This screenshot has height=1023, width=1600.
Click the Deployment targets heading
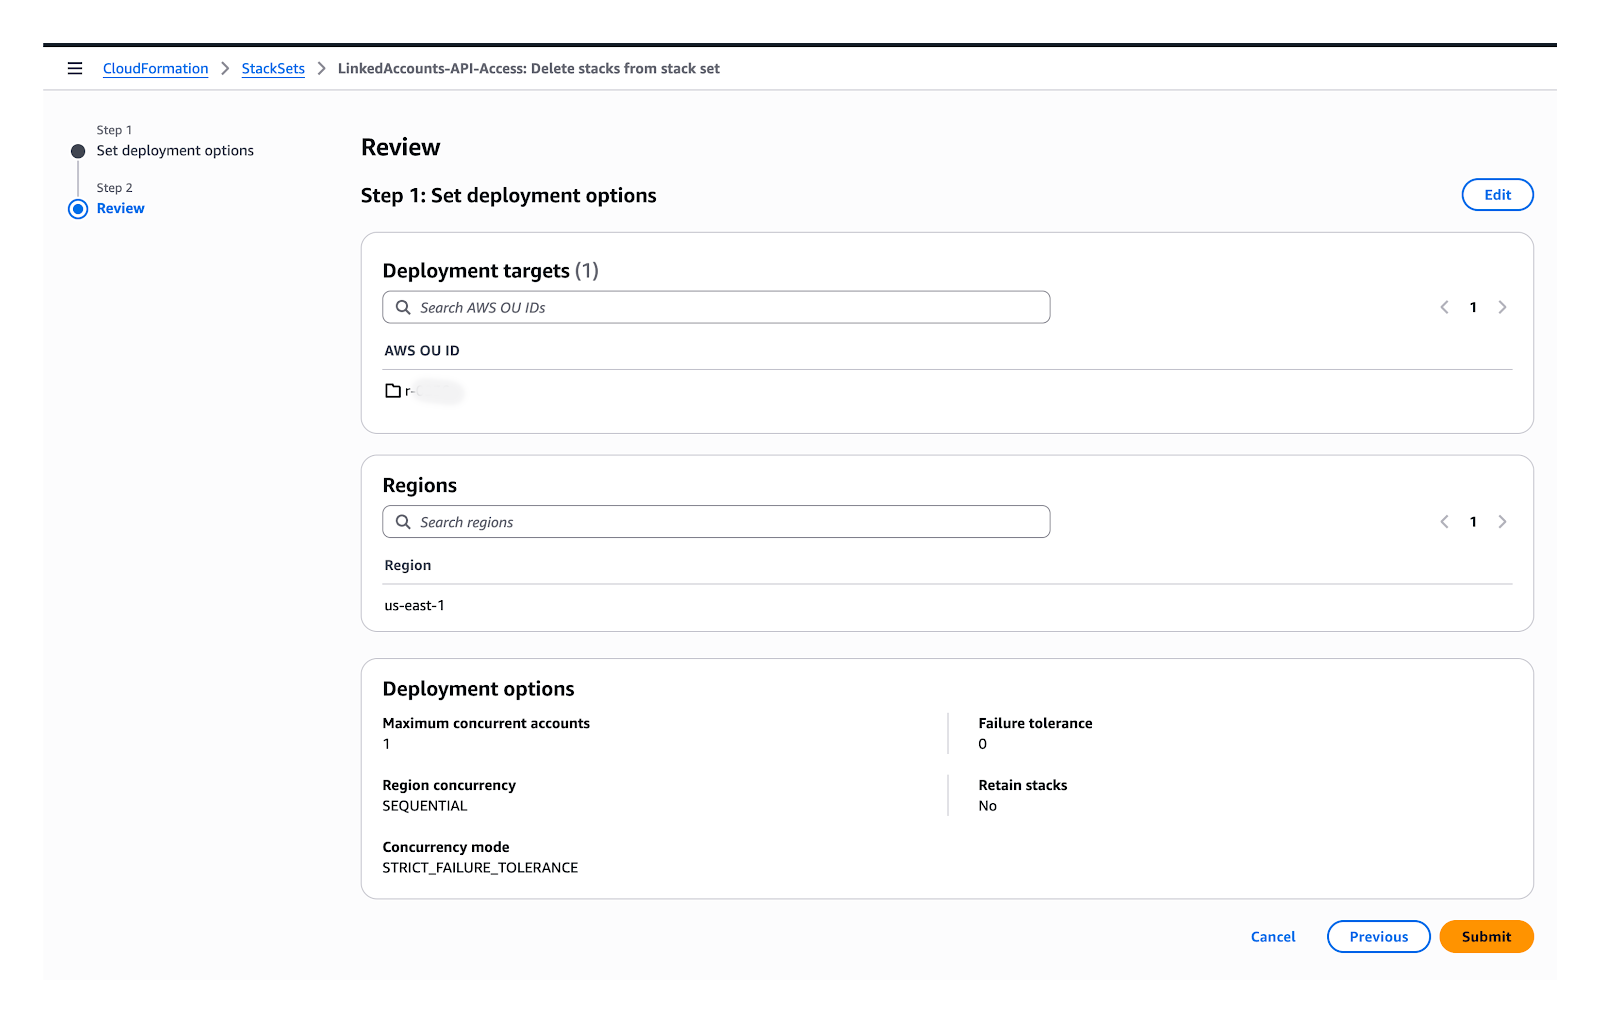[x=490, y=271]
